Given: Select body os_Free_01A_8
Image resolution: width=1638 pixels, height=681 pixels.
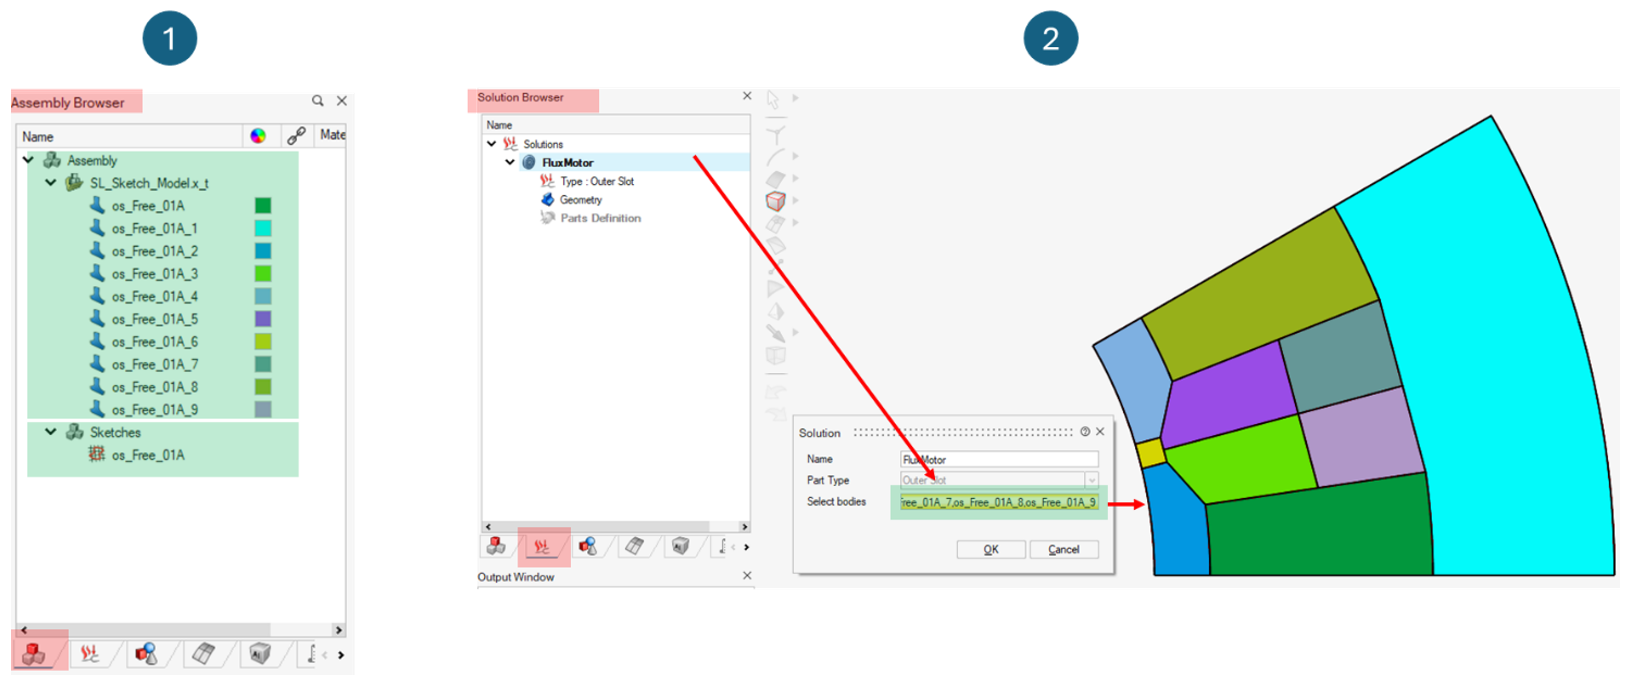Looking at the screenshot, I should (154, 388).
